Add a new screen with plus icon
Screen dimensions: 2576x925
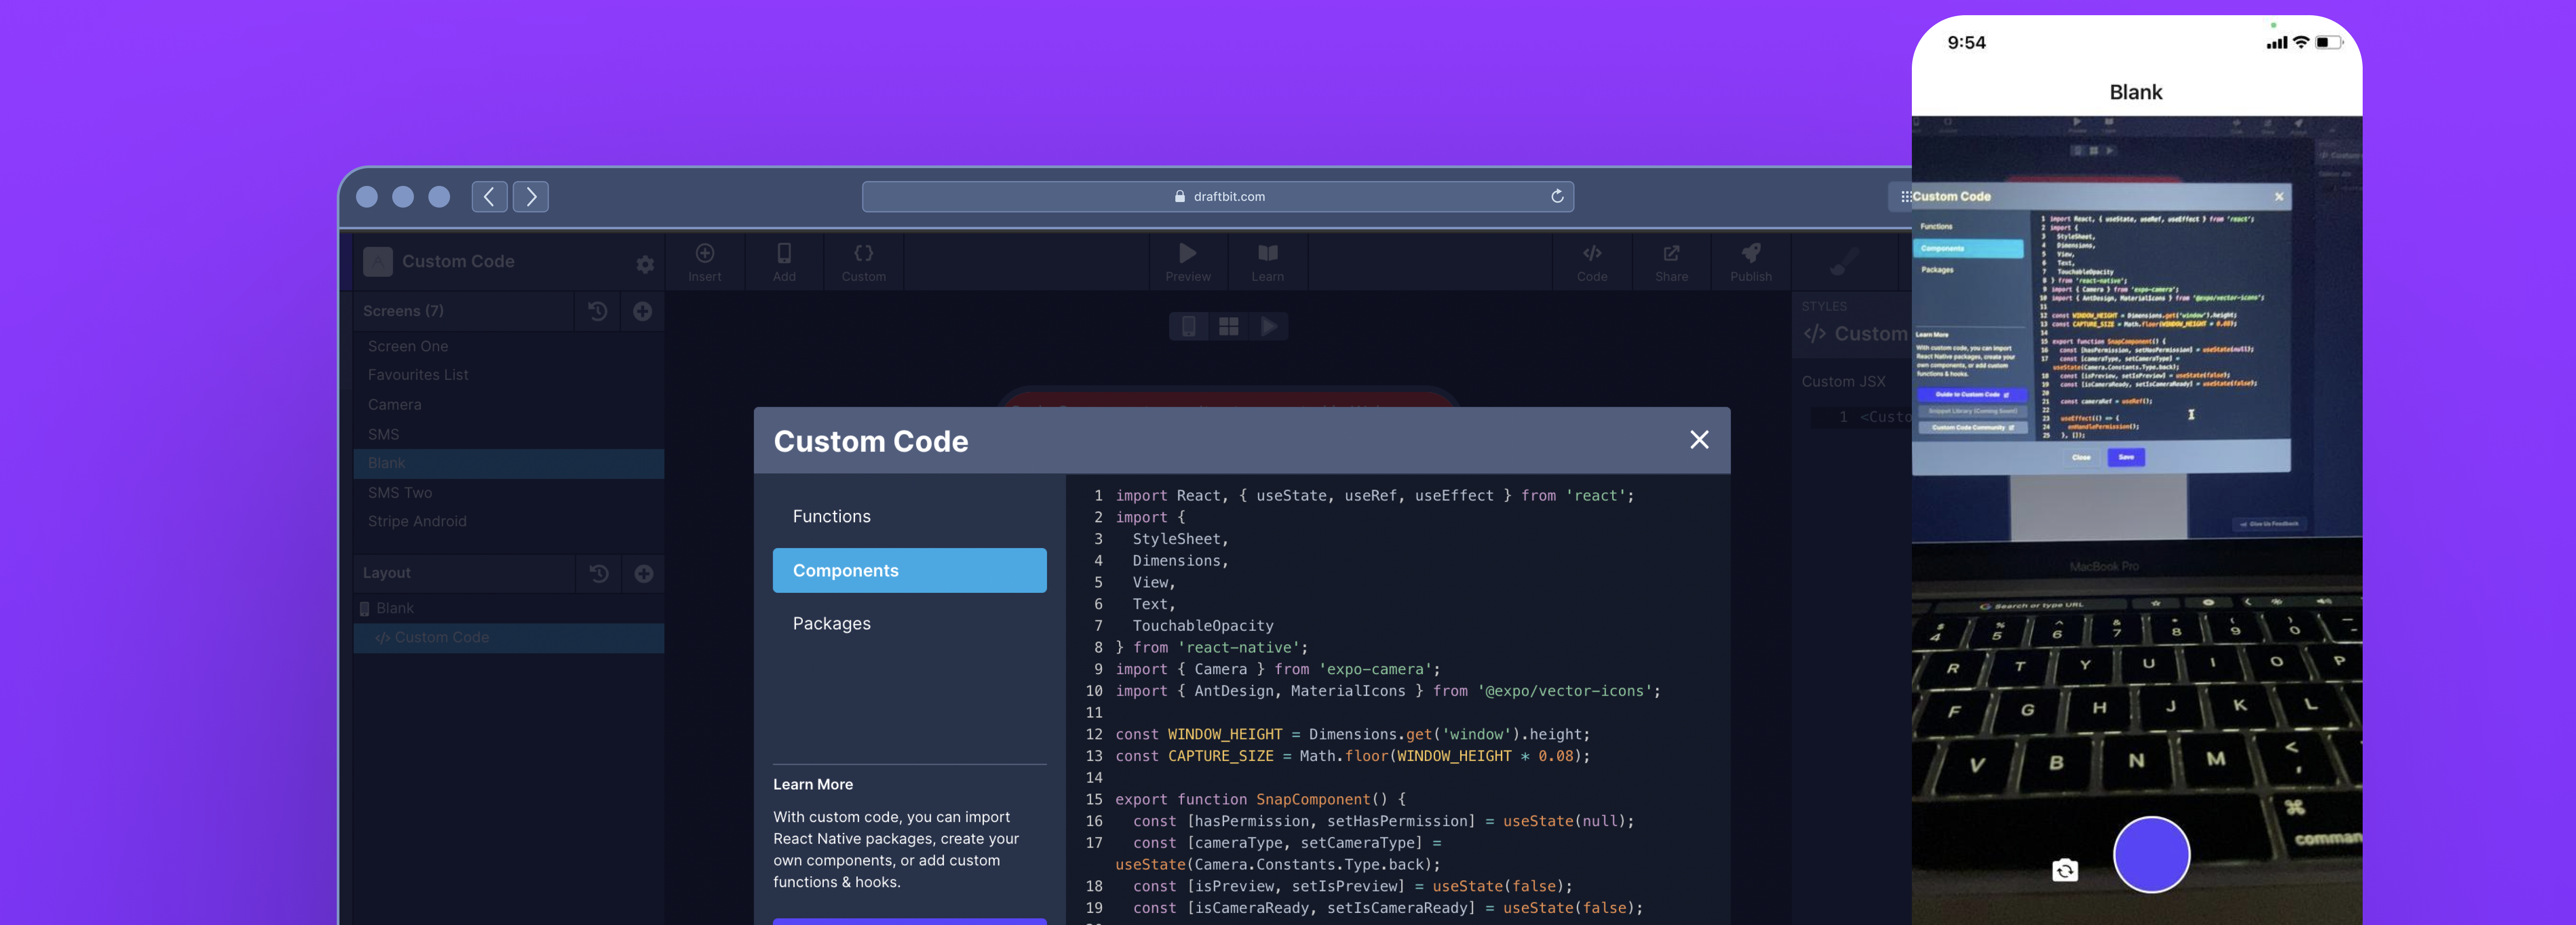[x=643, y=311]
